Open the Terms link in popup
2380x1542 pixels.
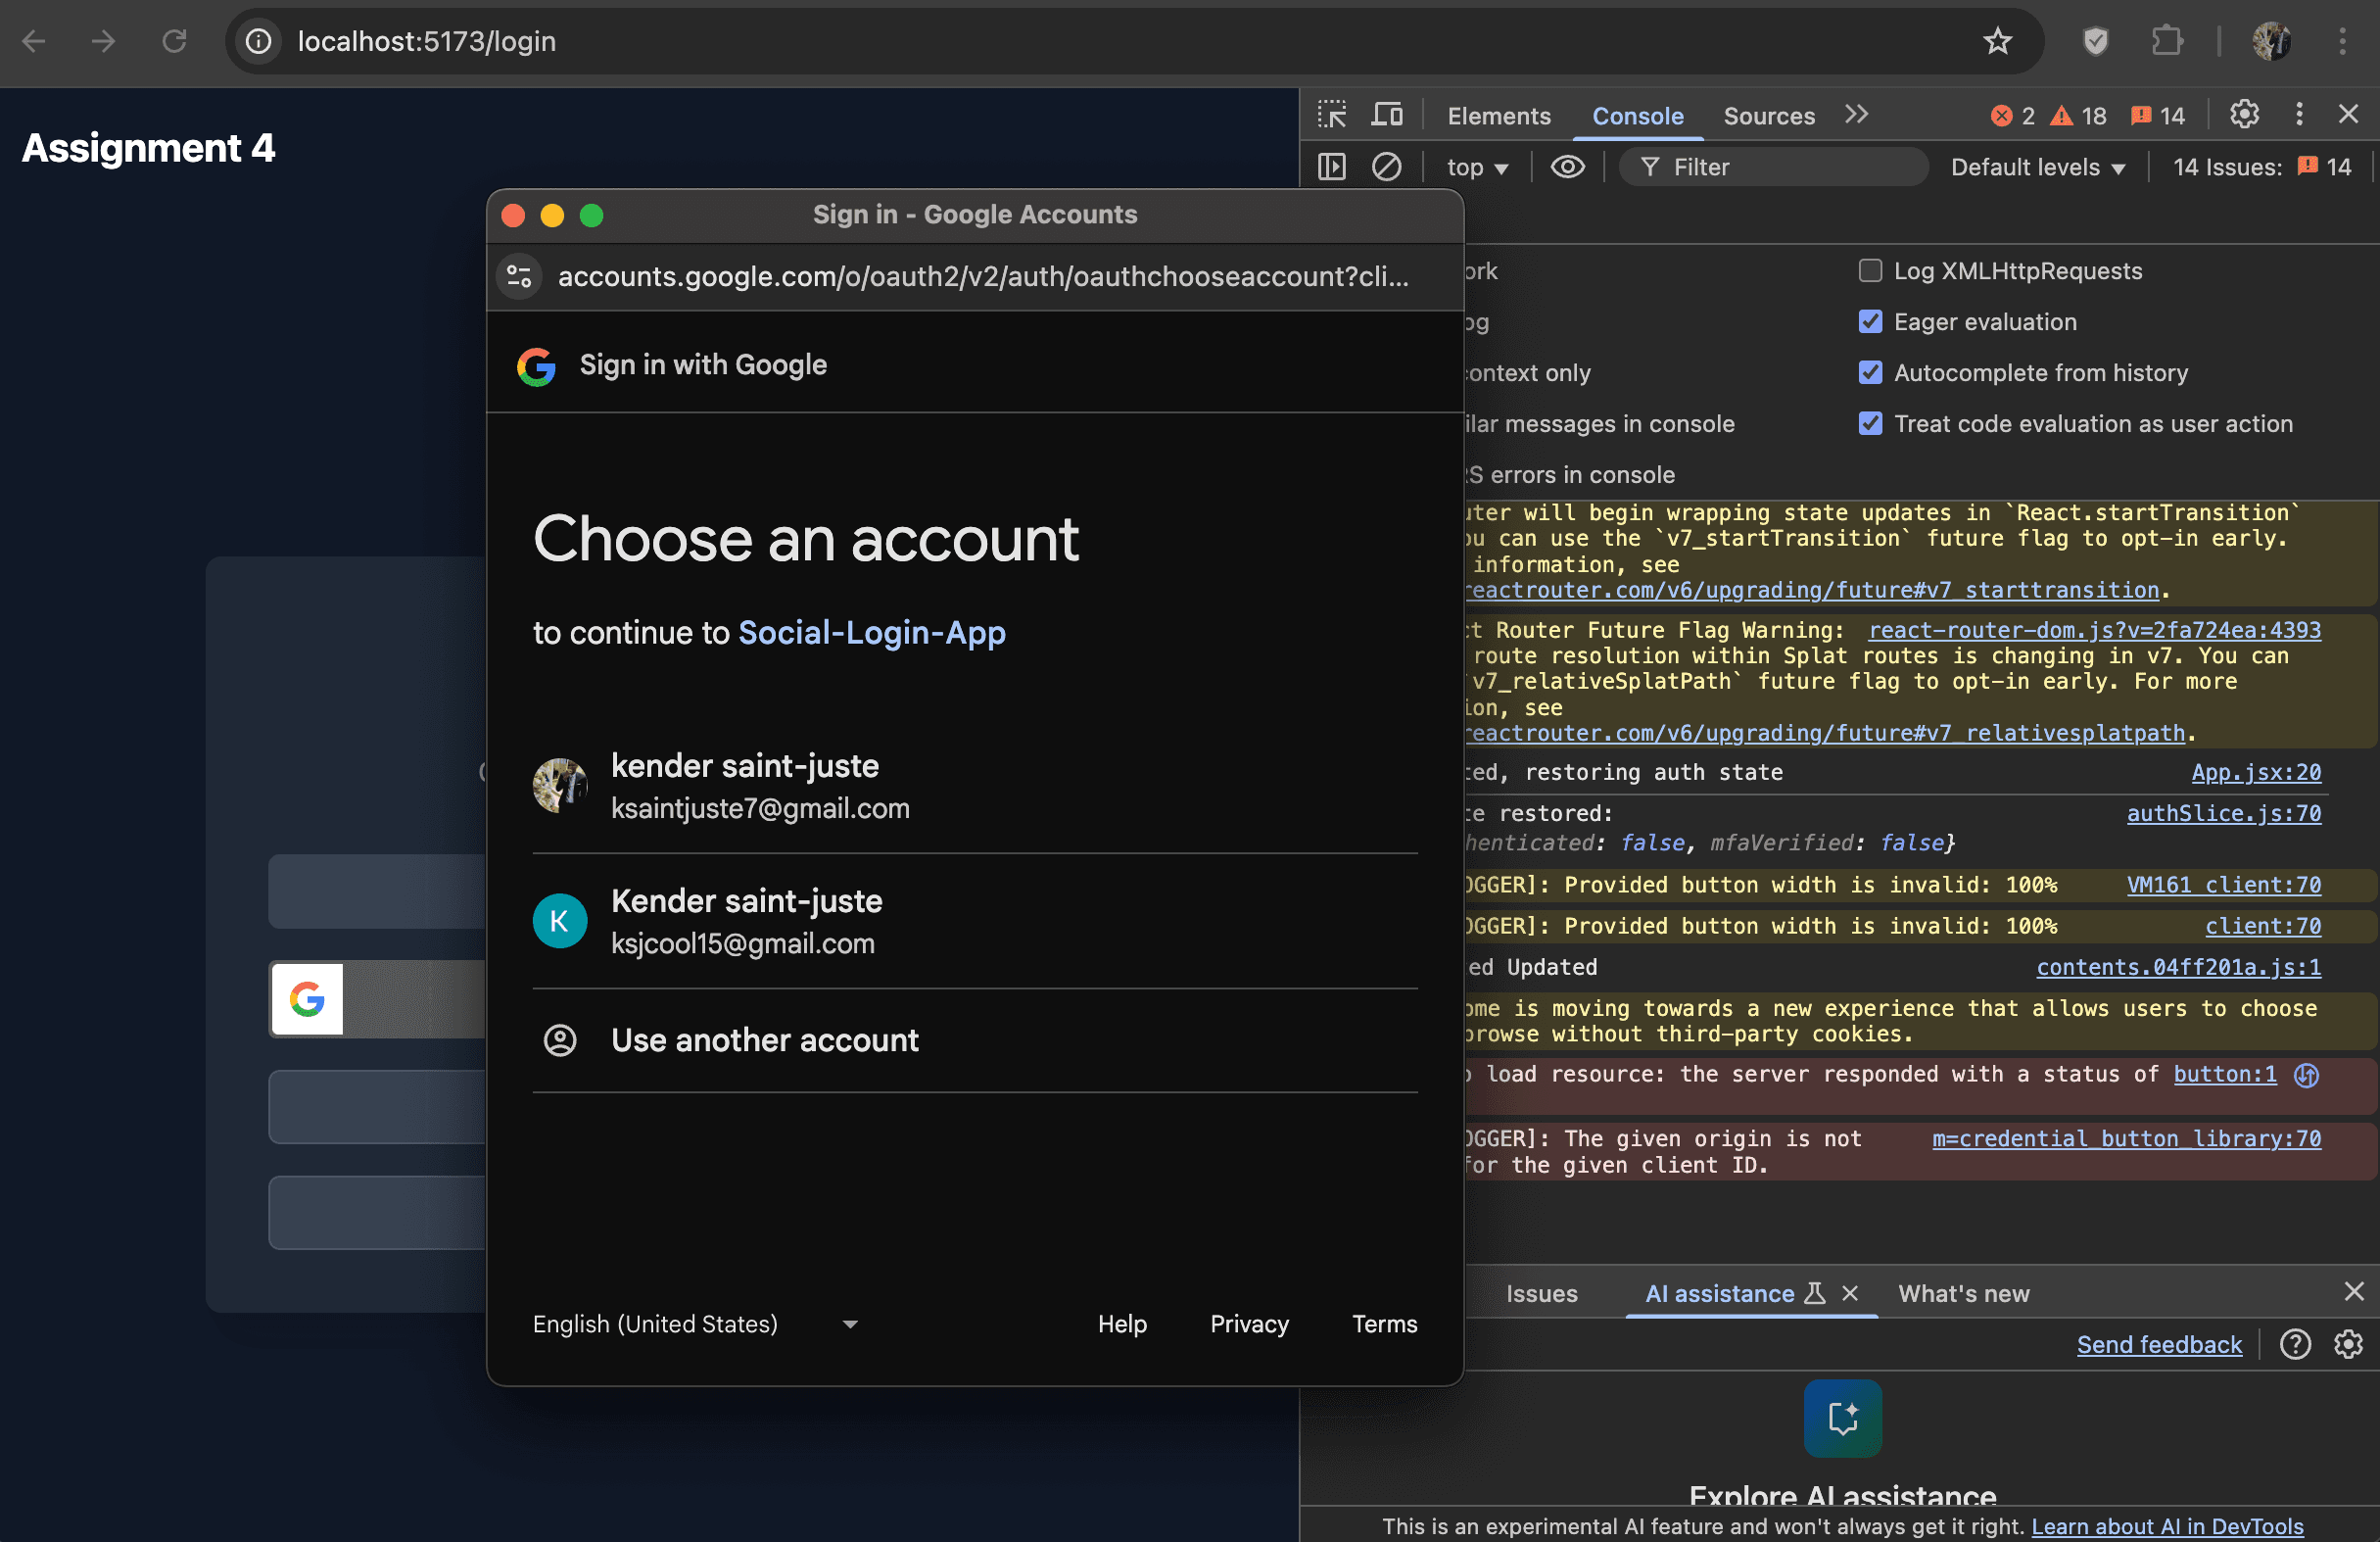tap(1384, 1323)
